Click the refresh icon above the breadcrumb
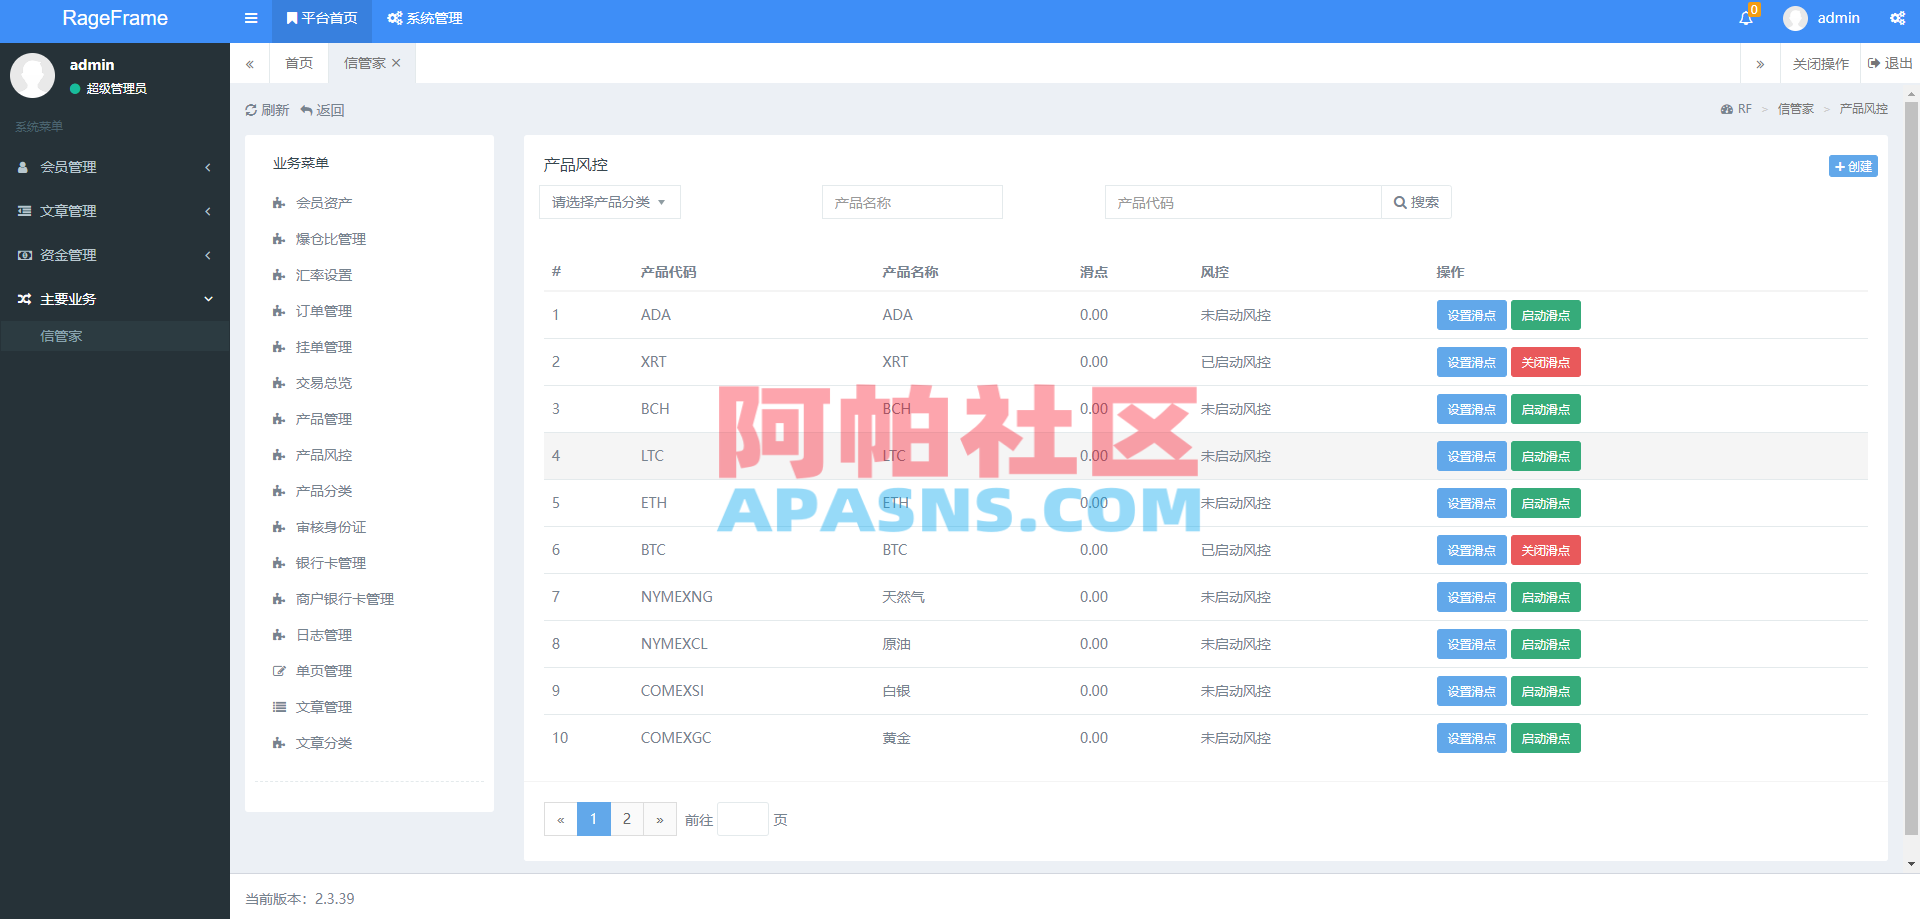 click(x=251, y=110)
